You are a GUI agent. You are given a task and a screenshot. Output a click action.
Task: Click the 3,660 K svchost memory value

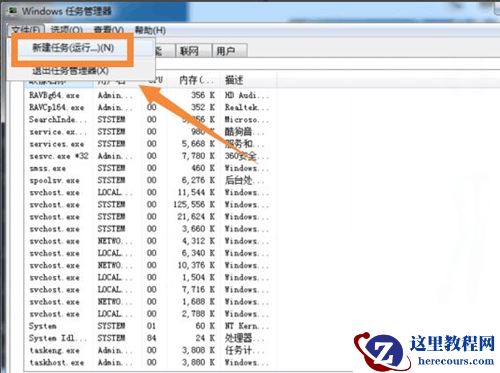click(x=198, y=229)
